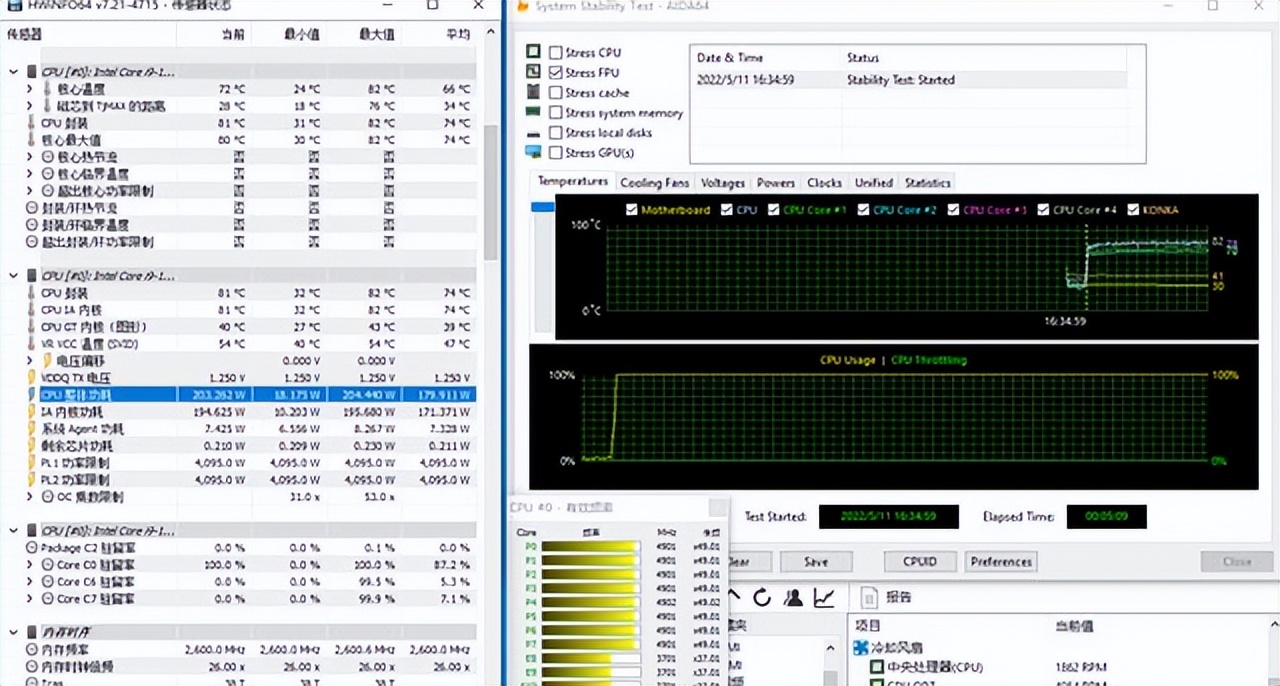Click the 冷却风扇 fan icon
The height and width of the screenshot is (686, 1280).
pyautogui.click(x=860, y=648)
